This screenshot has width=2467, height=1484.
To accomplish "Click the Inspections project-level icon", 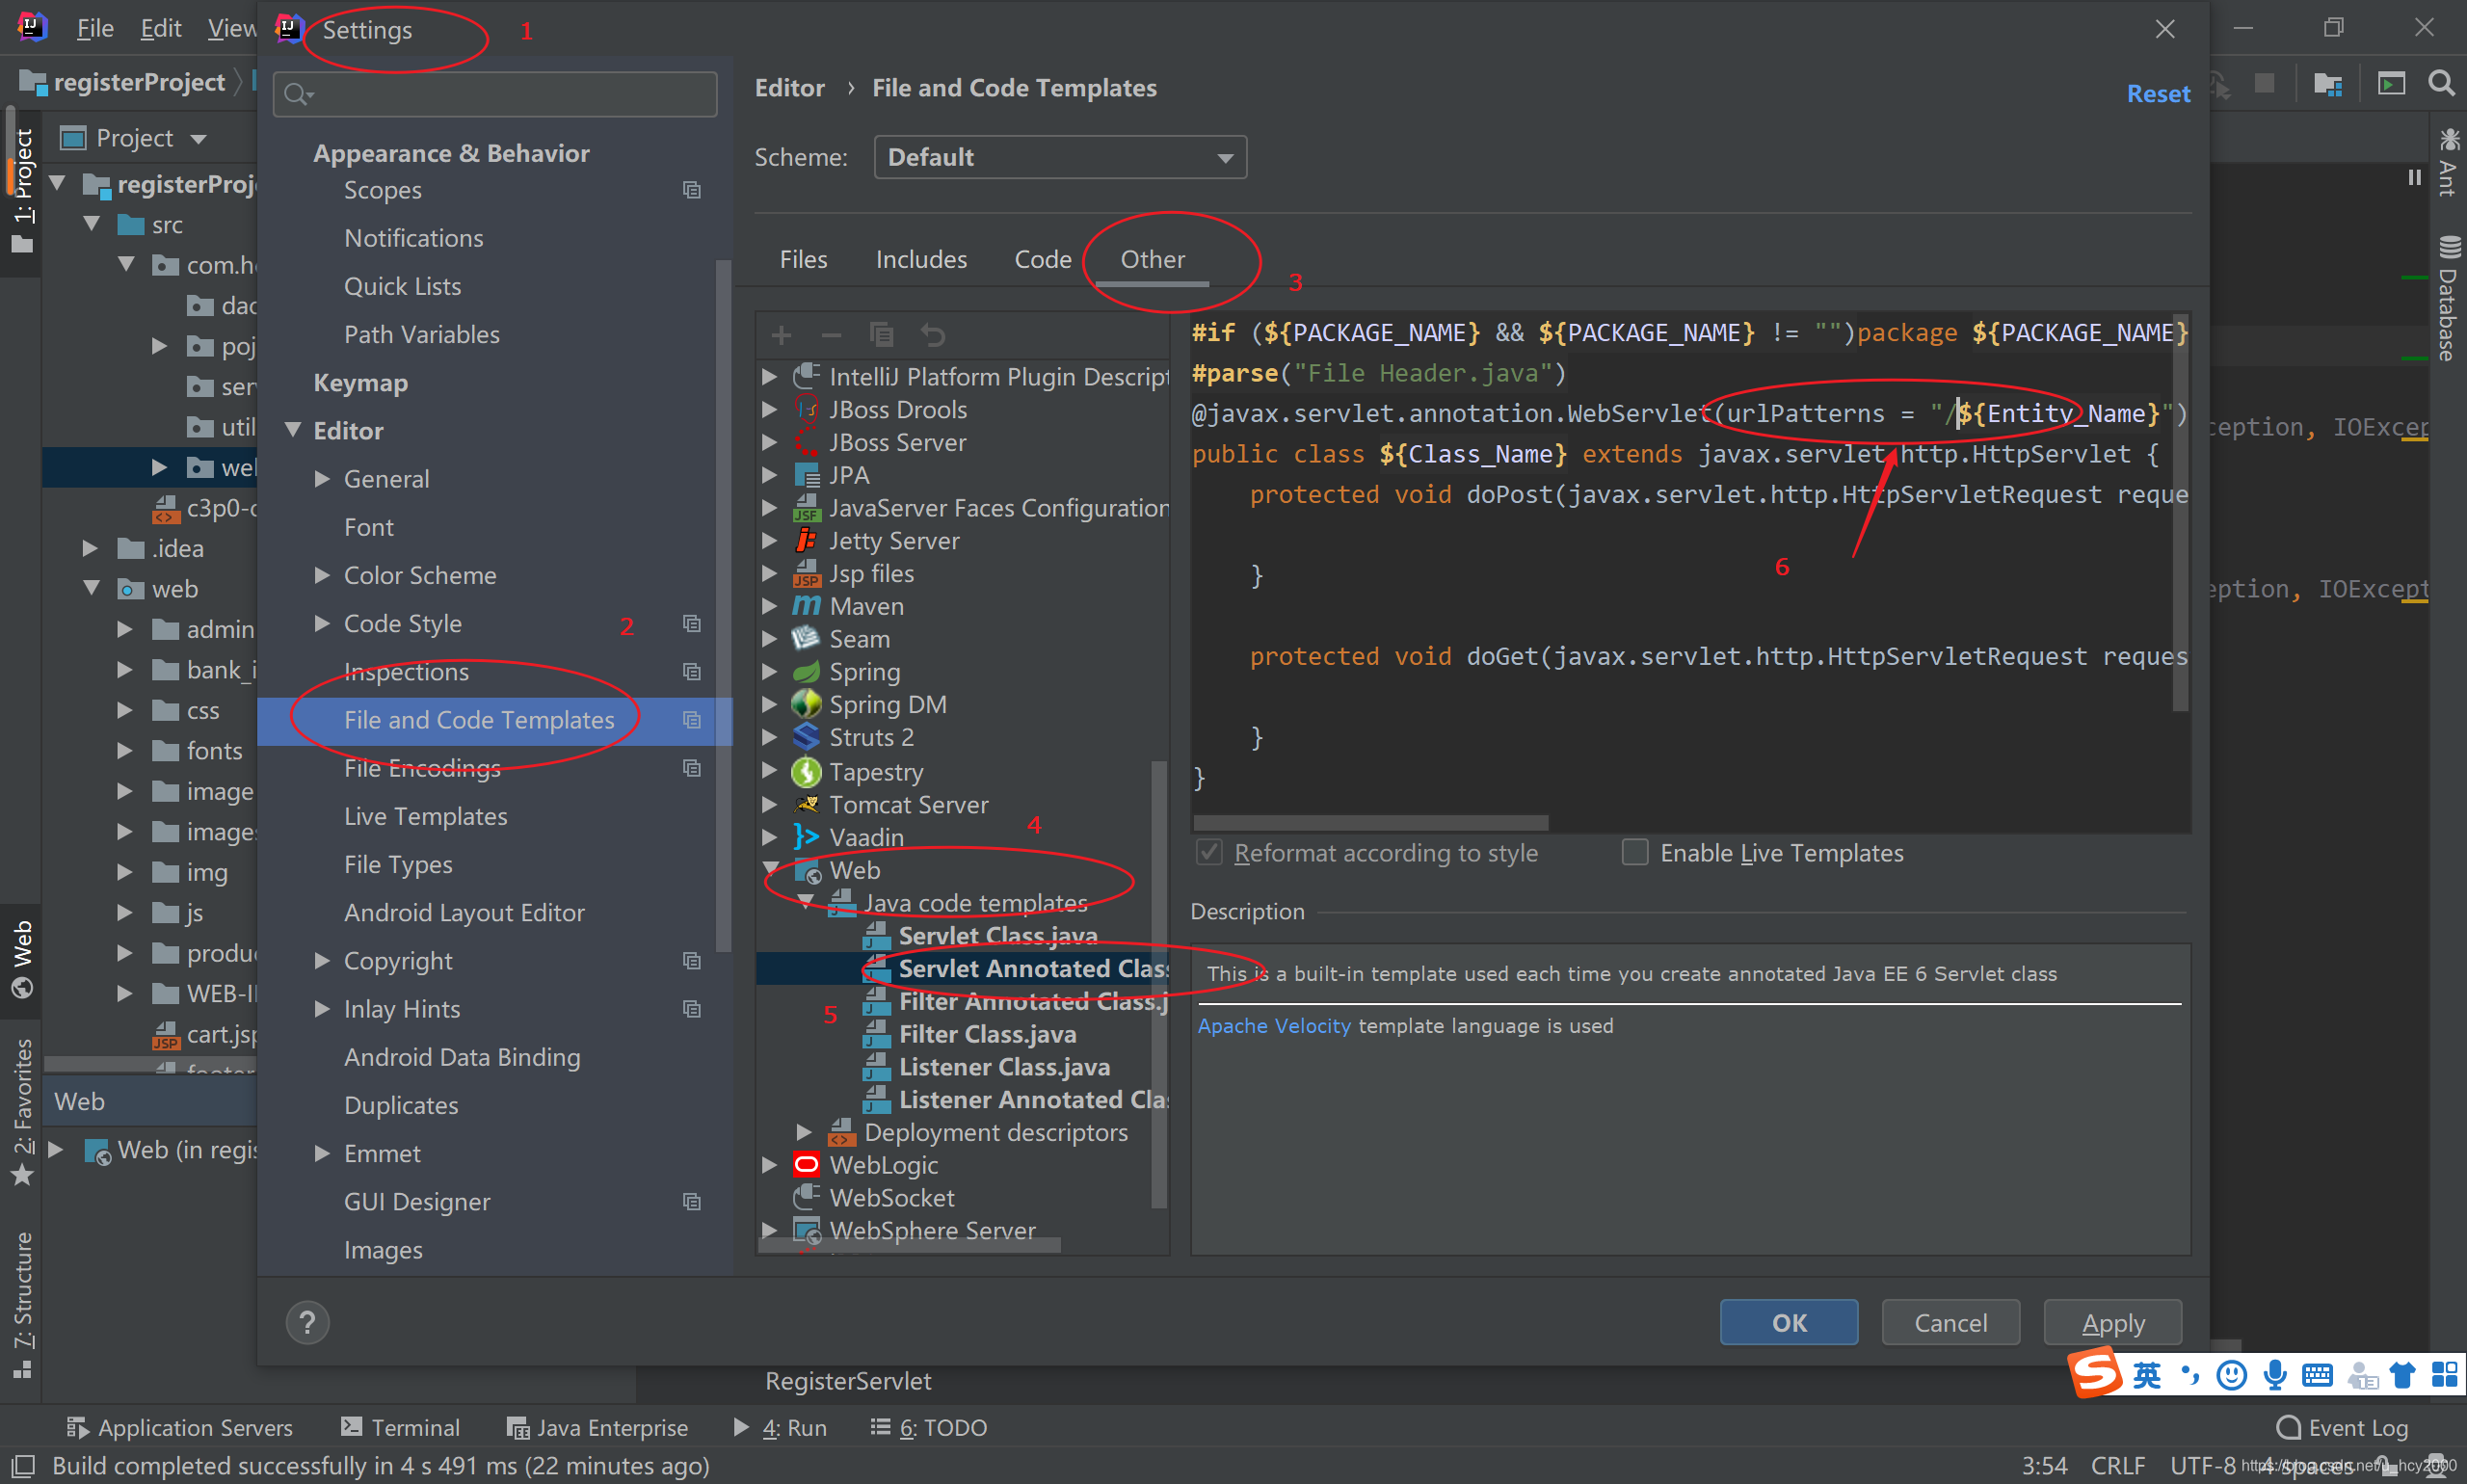I will click(691, 672).
